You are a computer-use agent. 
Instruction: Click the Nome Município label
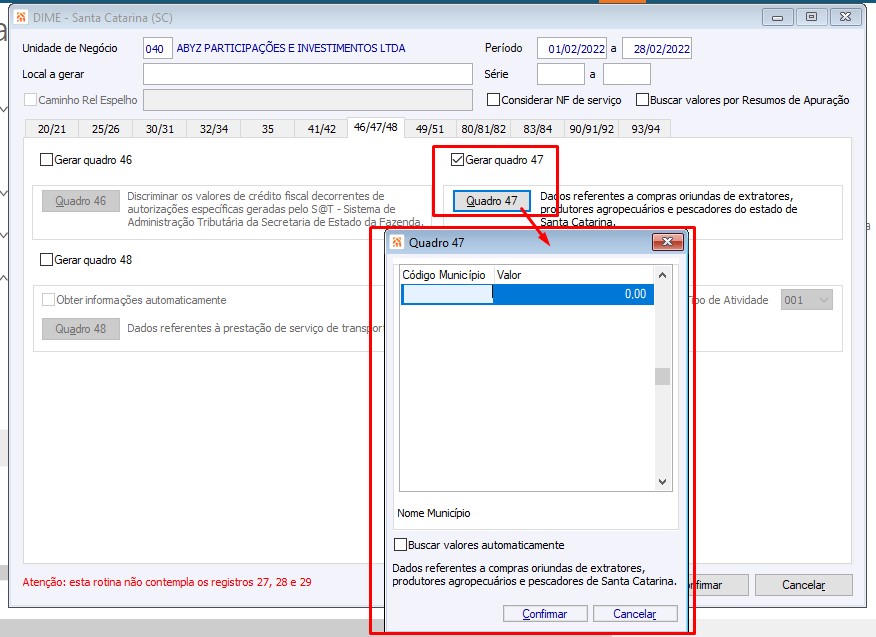(x=434, y=513)
